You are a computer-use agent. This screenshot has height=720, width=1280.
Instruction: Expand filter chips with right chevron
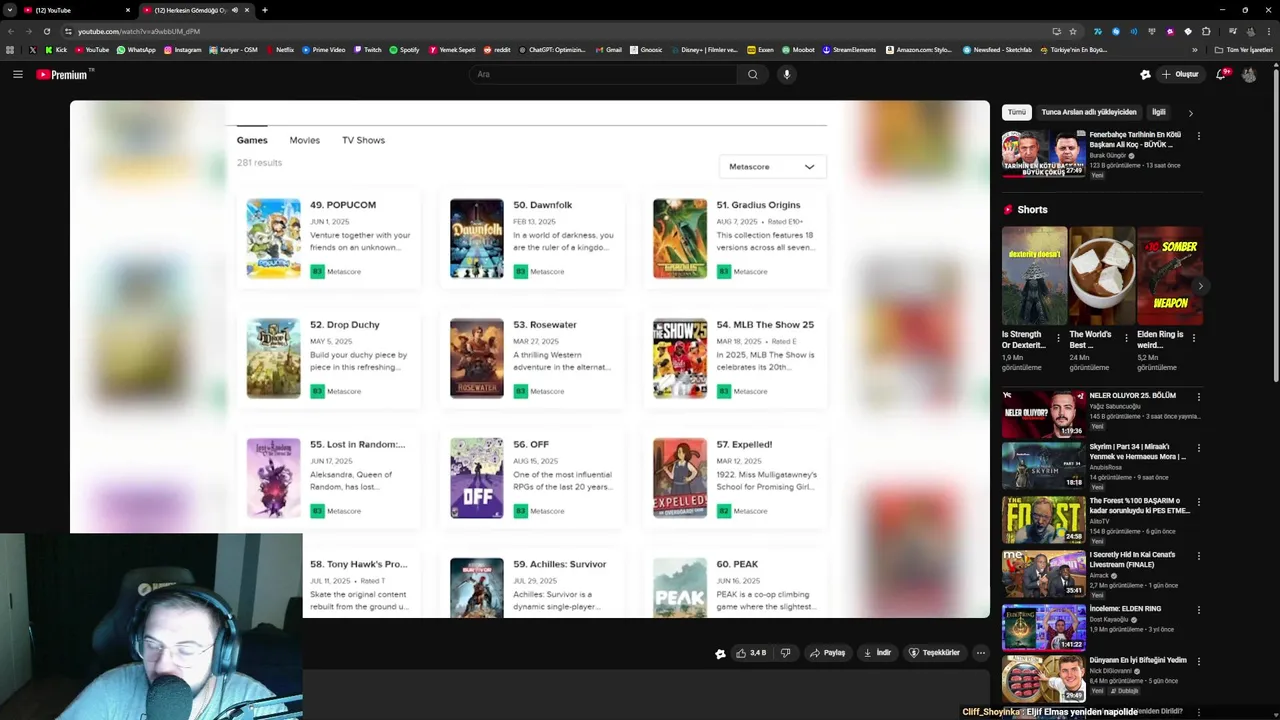pyautogui.click(x=1190, y=113)
